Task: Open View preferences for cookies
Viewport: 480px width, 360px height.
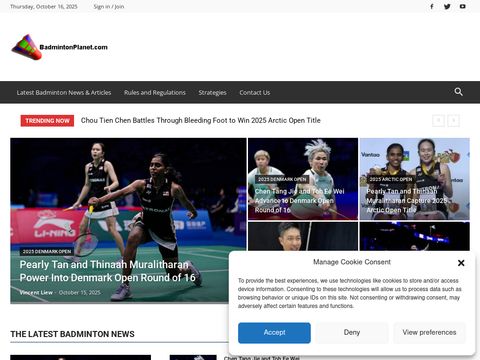Action: pyautogui.click(x=429, y=333)
